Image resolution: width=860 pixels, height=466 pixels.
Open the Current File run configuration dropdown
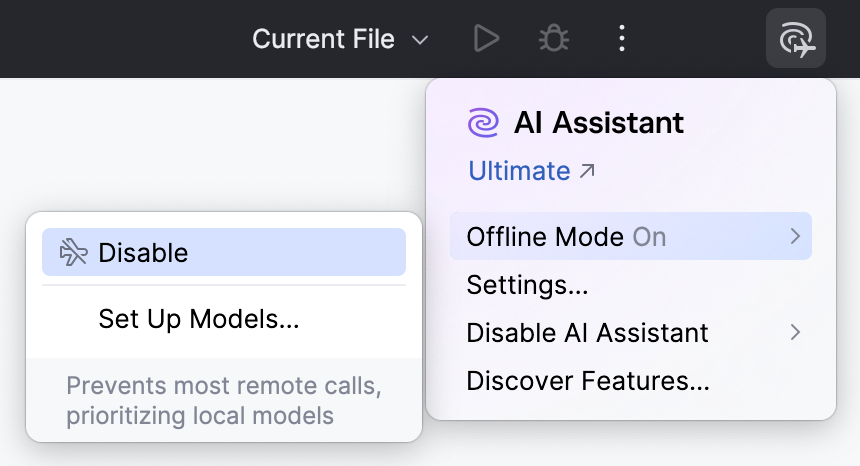324,39
